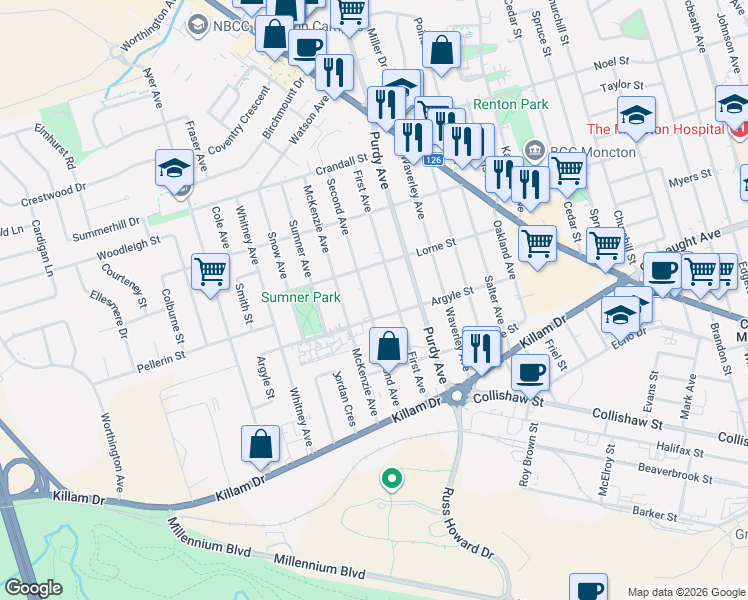The height and width of the screenshot is (600, 748).
Task: Click the restaurant marker near Salter Ave
Action: coord(481,349)
